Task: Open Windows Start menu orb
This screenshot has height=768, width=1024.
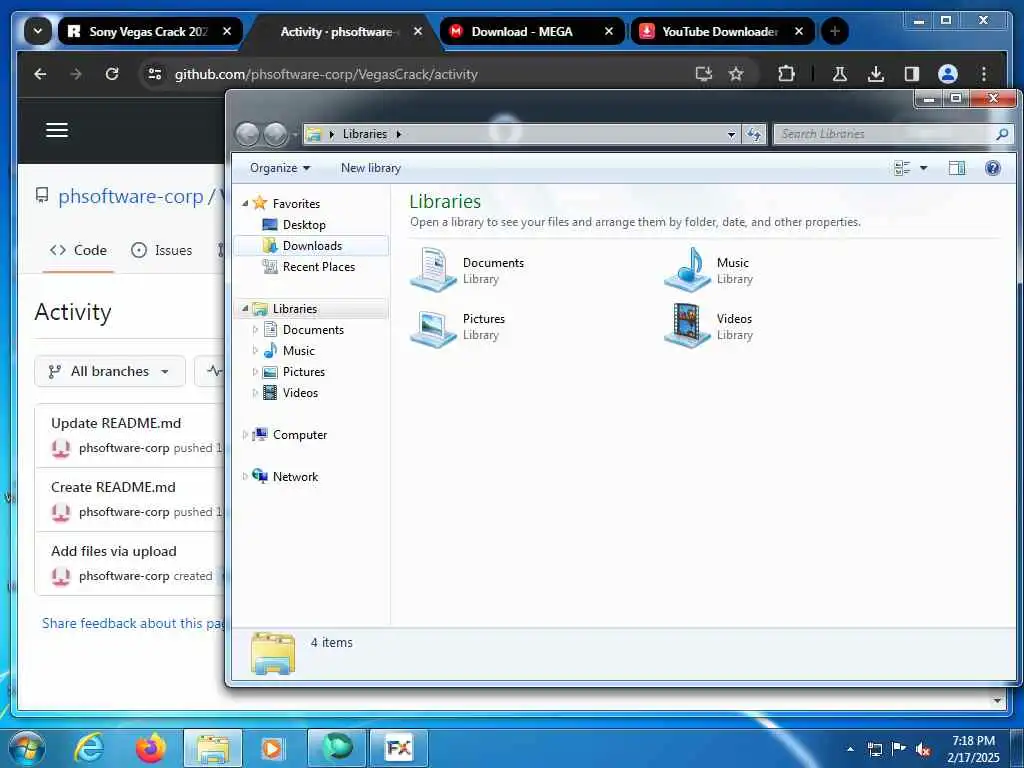Action: pos(26,747)
